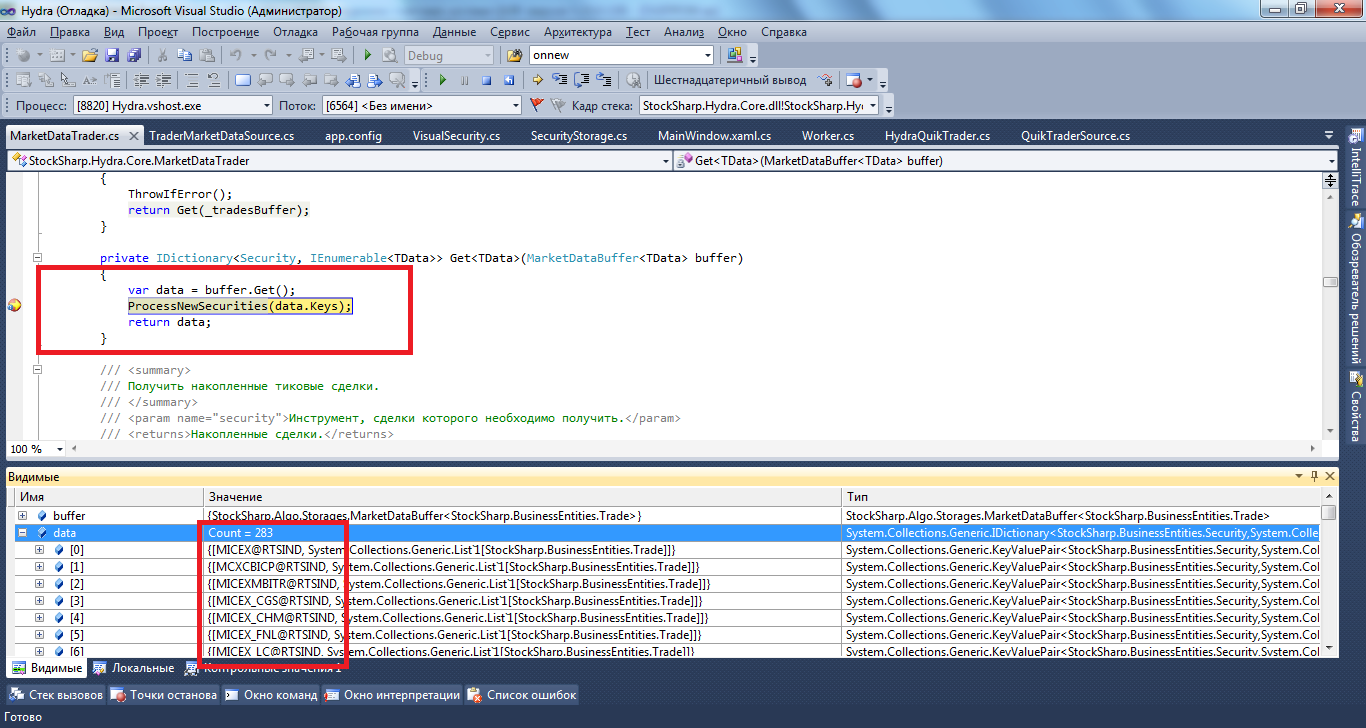Start debugging with the top green arrow
The image size is (1366, 728).
tap(368, 55)
